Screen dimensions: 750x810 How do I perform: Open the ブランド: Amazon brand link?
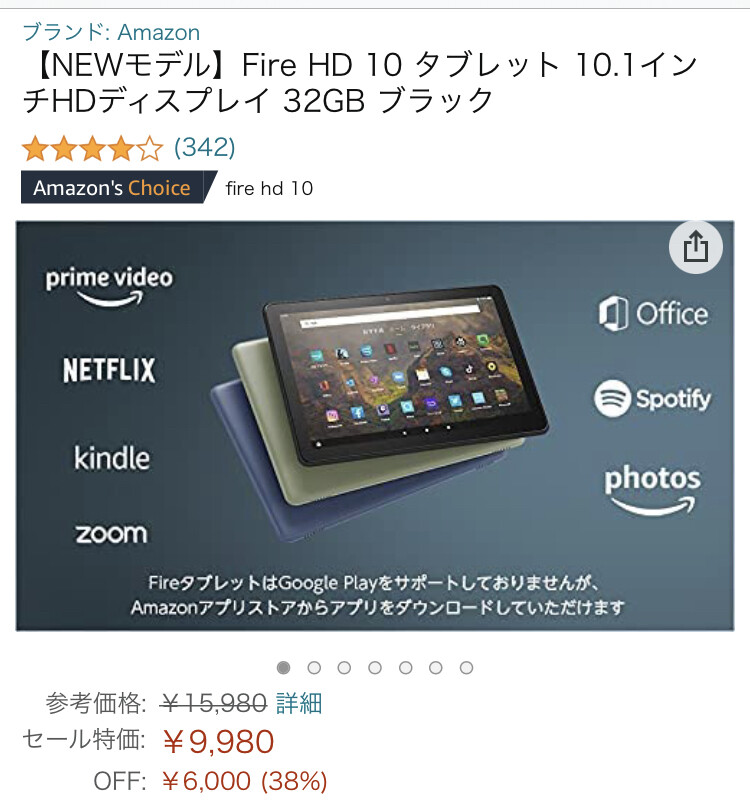(111, 32)
